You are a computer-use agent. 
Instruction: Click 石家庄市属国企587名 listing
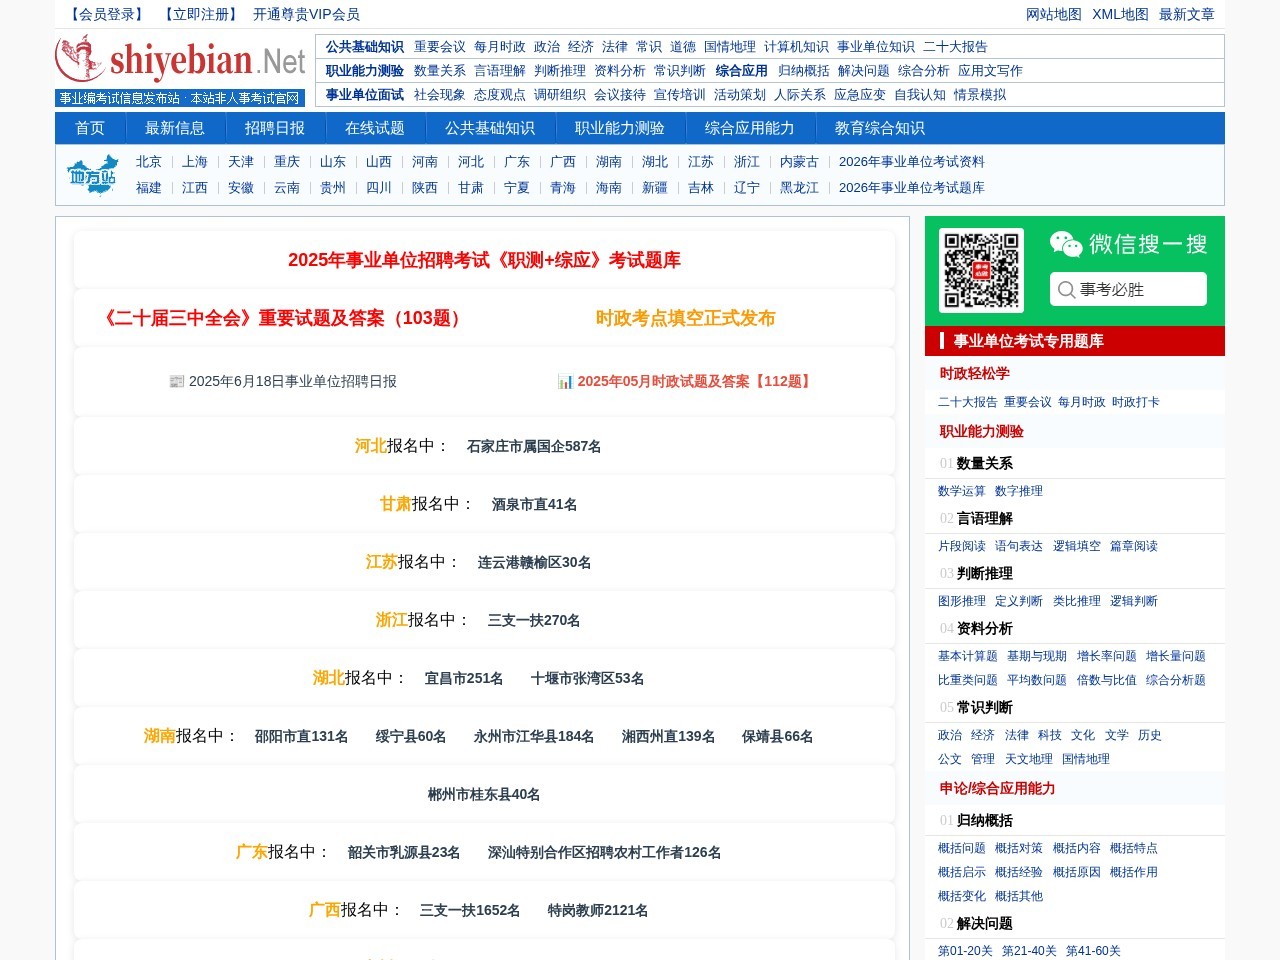point(534,446)
